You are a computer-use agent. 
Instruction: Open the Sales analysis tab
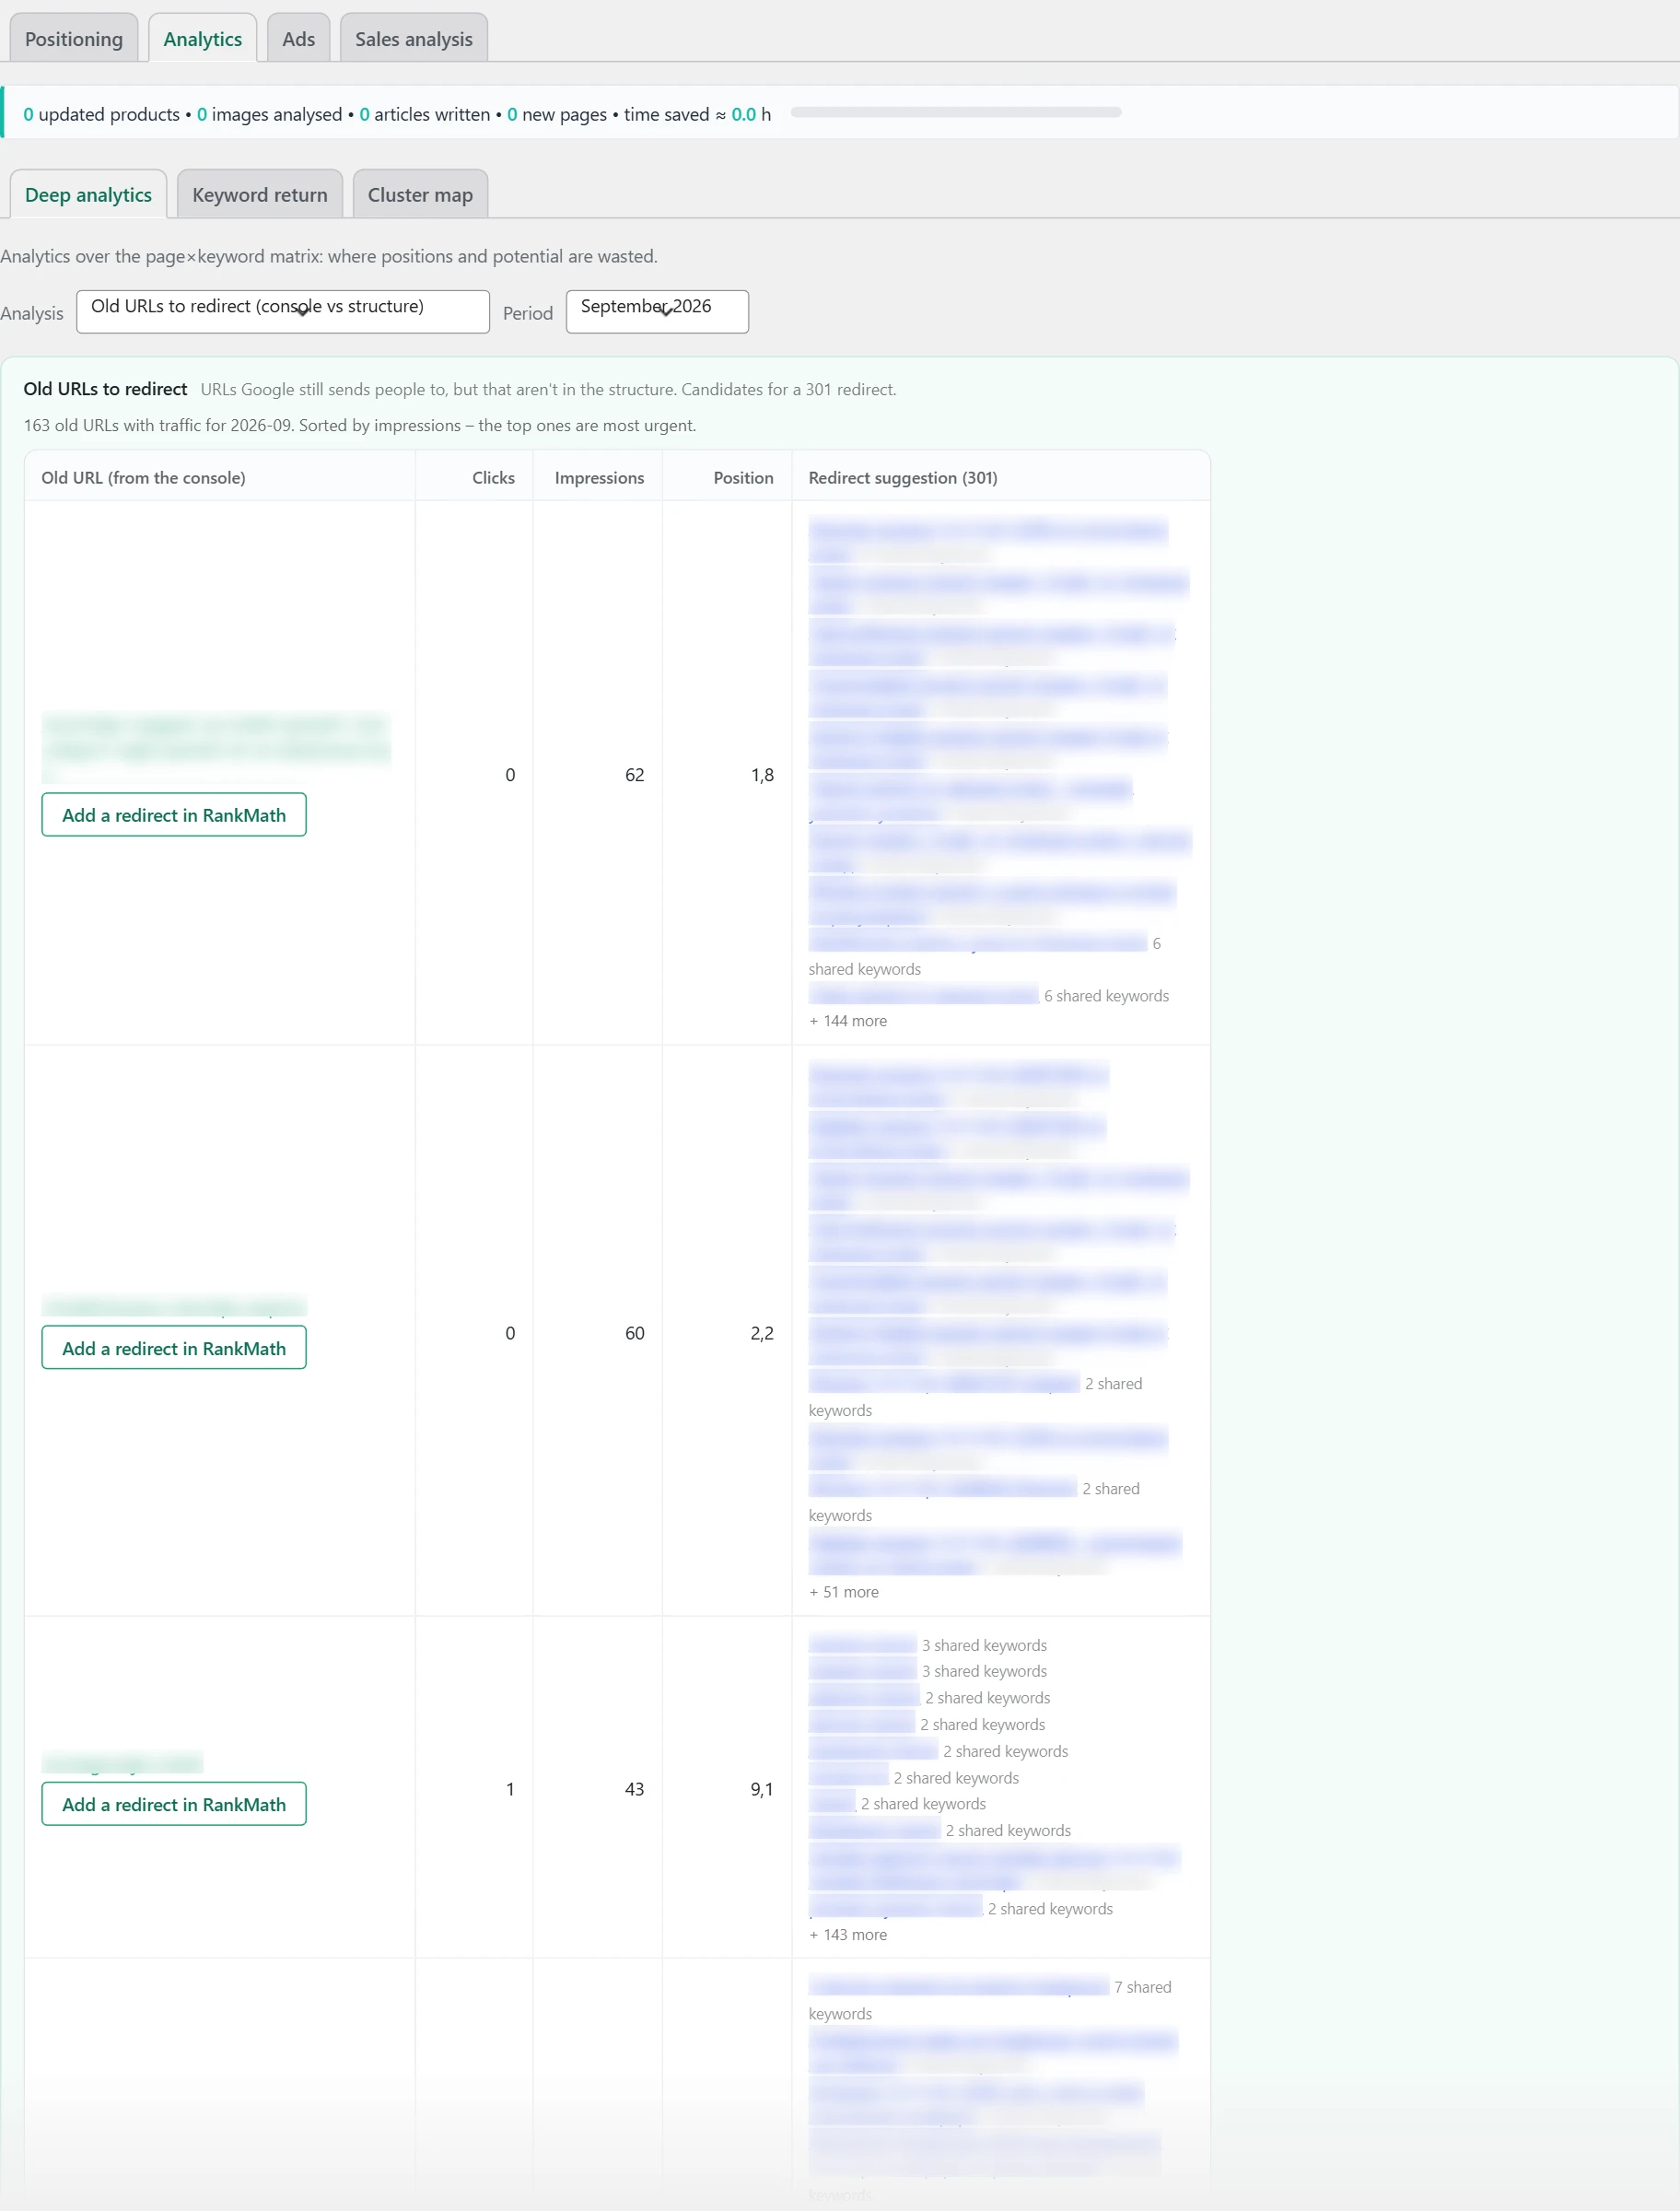(x=413, y=38)
